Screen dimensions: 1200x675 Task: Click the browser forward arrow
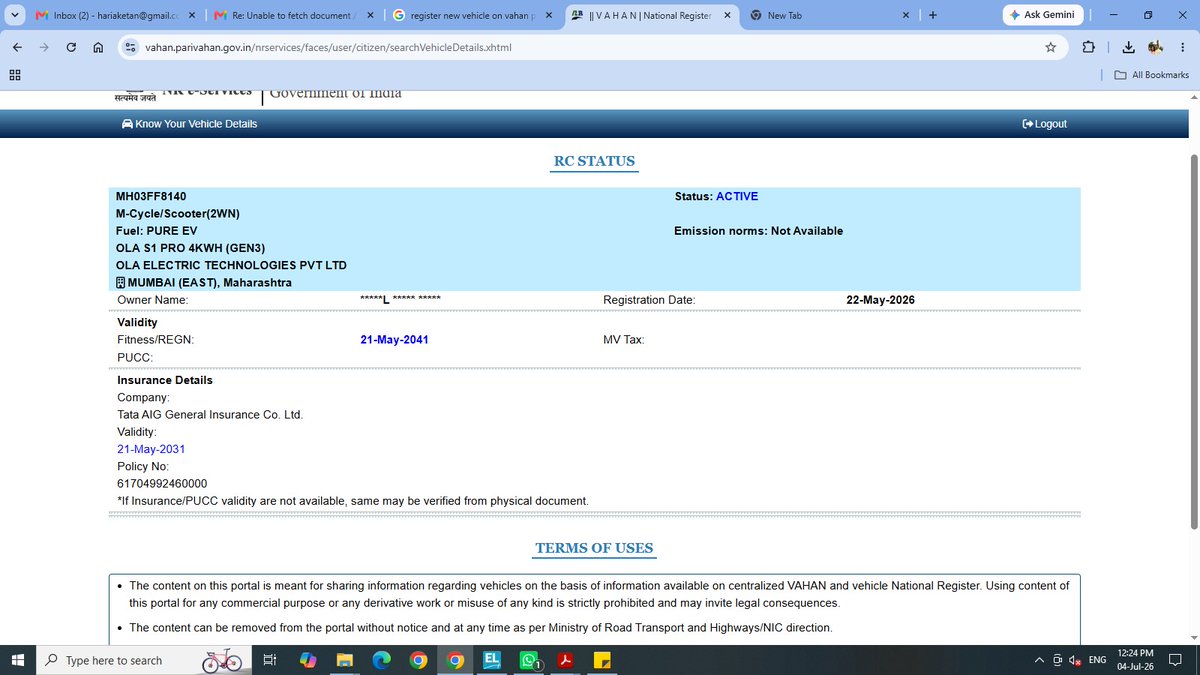click(44, 47)
